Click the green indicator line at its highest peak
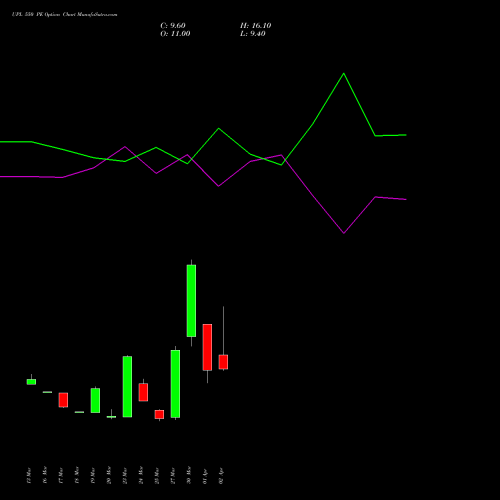 [344, 74]
